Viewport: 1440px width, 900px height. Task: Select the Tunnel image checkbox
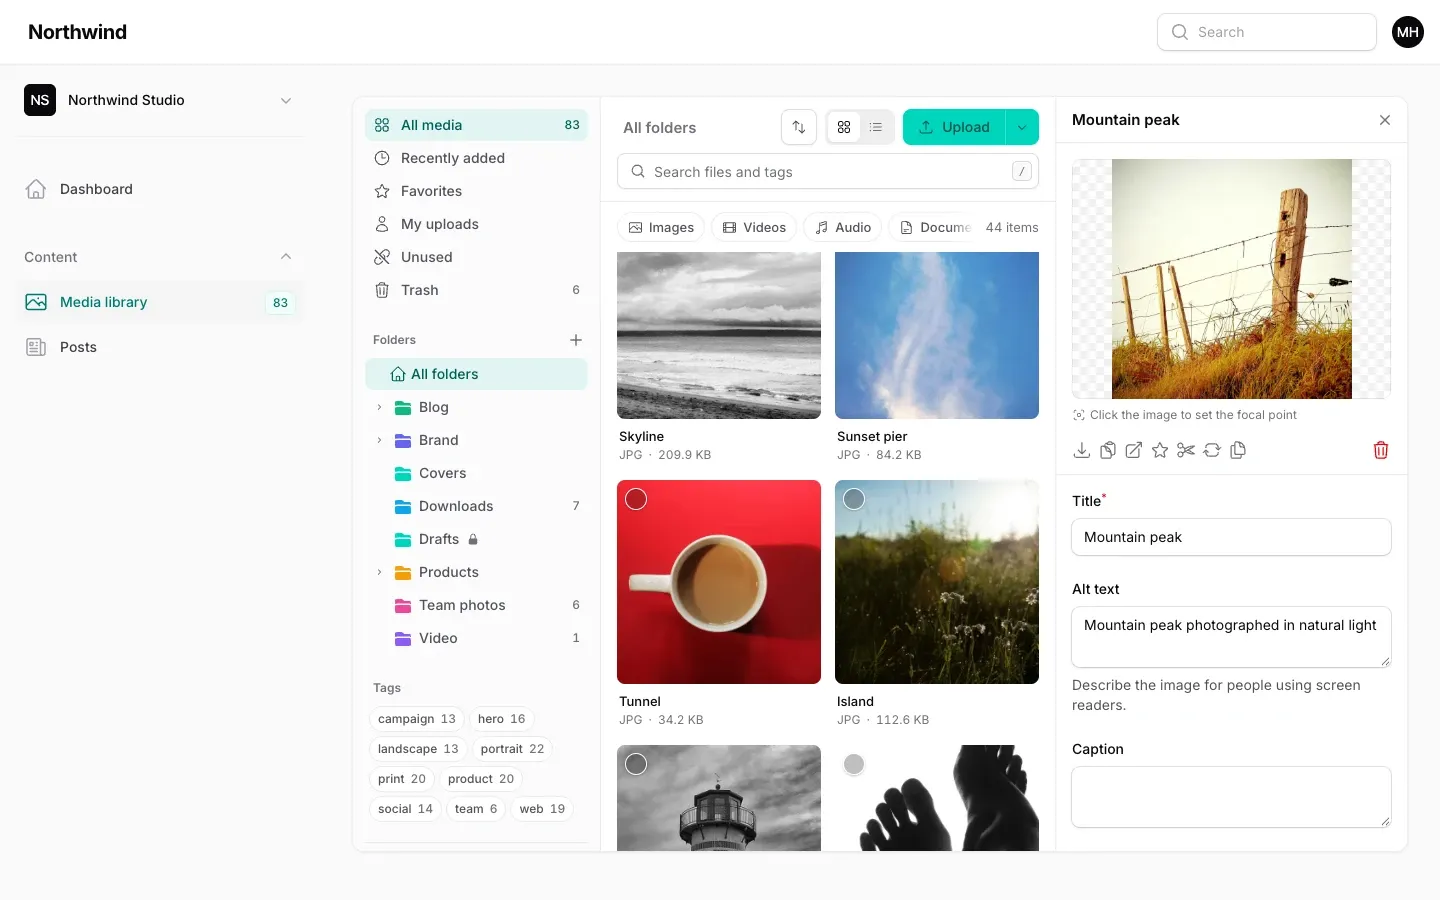coord(636,499)
